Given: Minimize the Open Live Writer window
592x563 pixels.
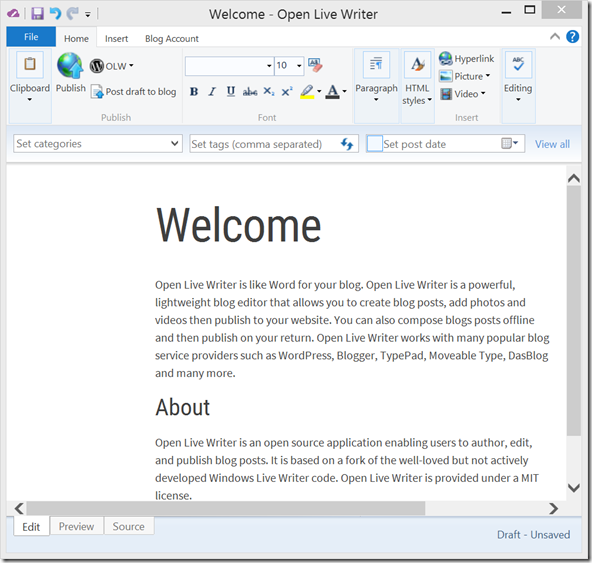Looking at the screenshot, I should click(506, 13).
